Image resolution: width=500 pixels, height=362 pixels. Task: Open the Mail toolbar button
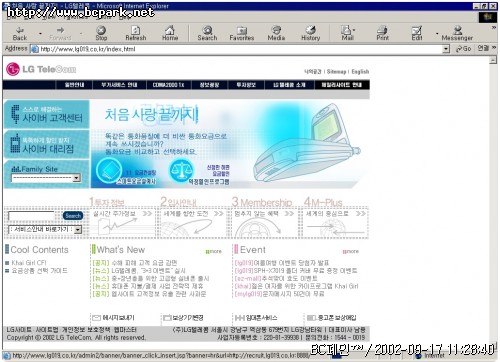click(347, 33)
